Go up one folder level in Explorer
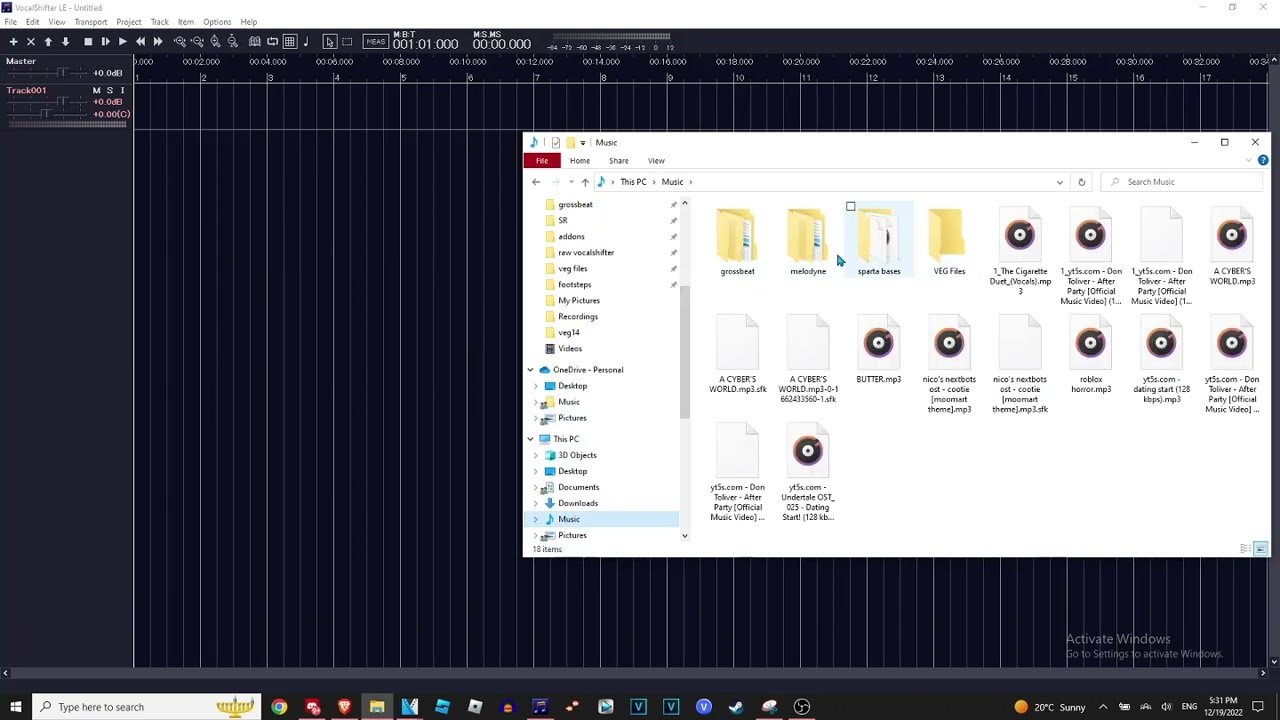The width and height of the screenshot is (1280, 720). [x=585, y=182]
